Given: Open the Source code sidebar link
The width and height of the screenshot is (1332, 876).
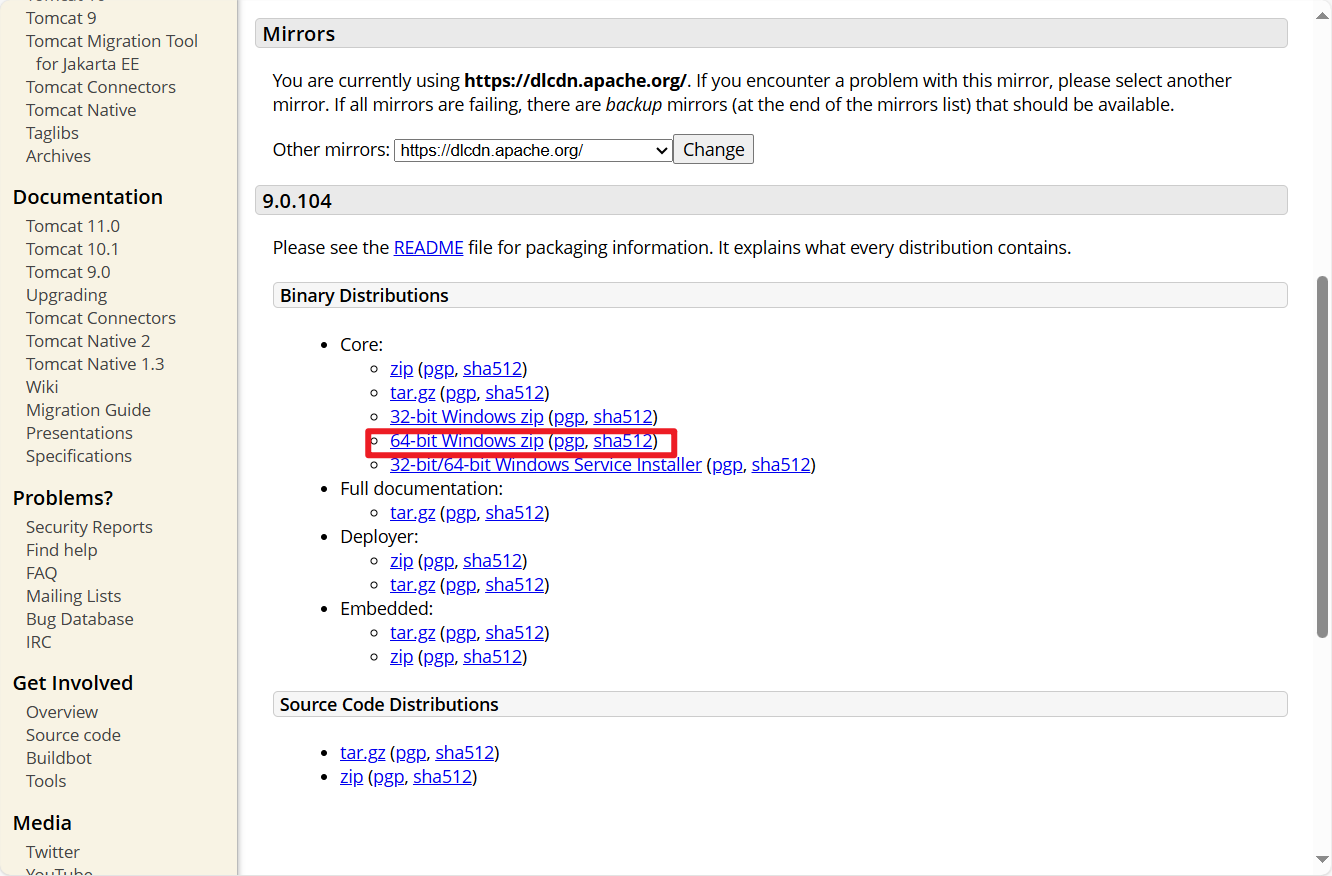Looking at the screenshot, I should pyautogui.click(x=73, y=735).
